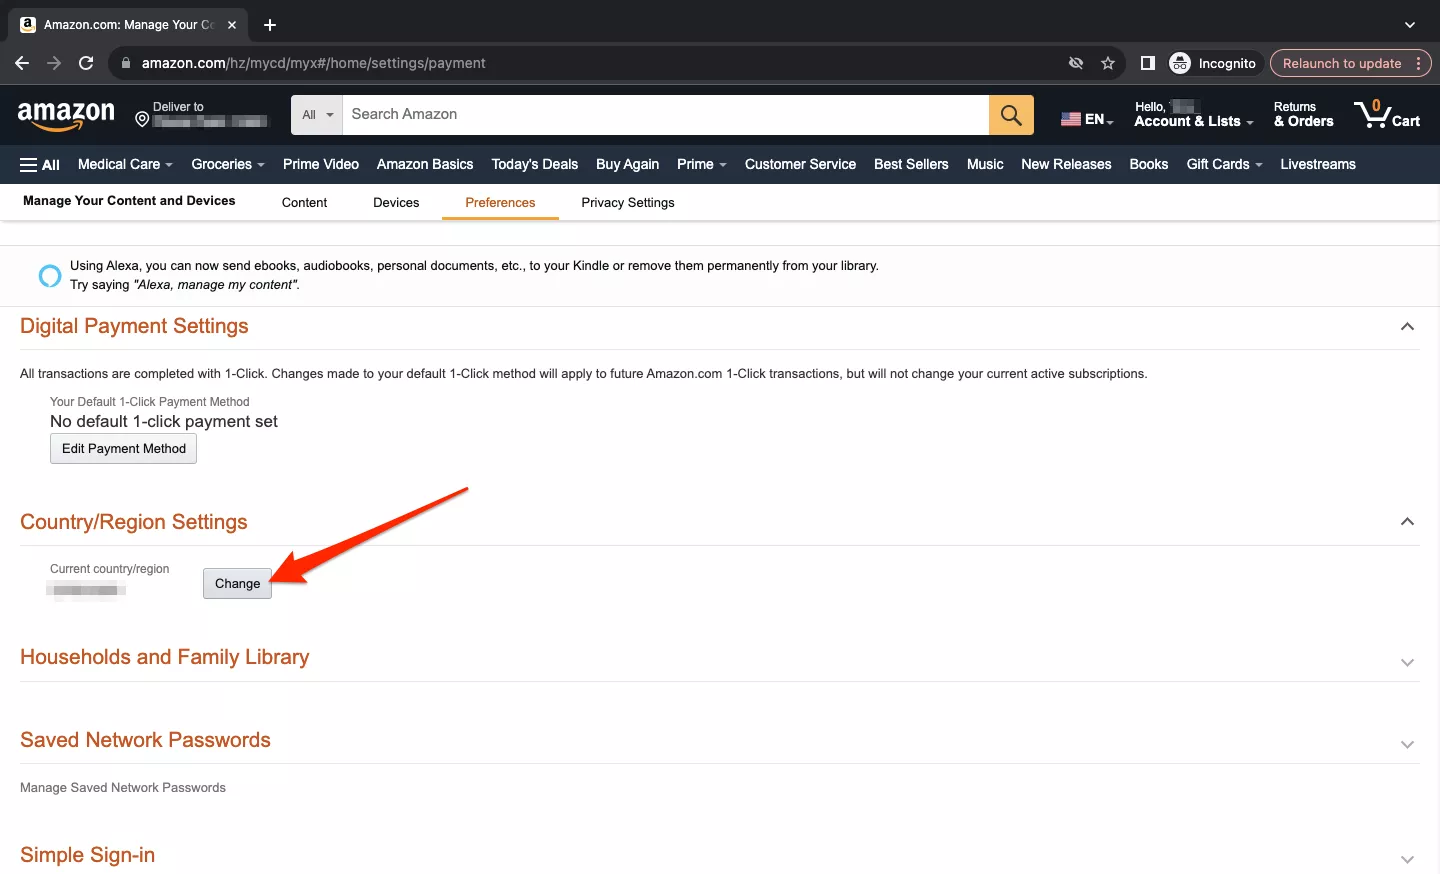Click the Households and Family Library title
Viewport: 1440px width, 874px height.
pyautogui.click(x=165, y=657)
